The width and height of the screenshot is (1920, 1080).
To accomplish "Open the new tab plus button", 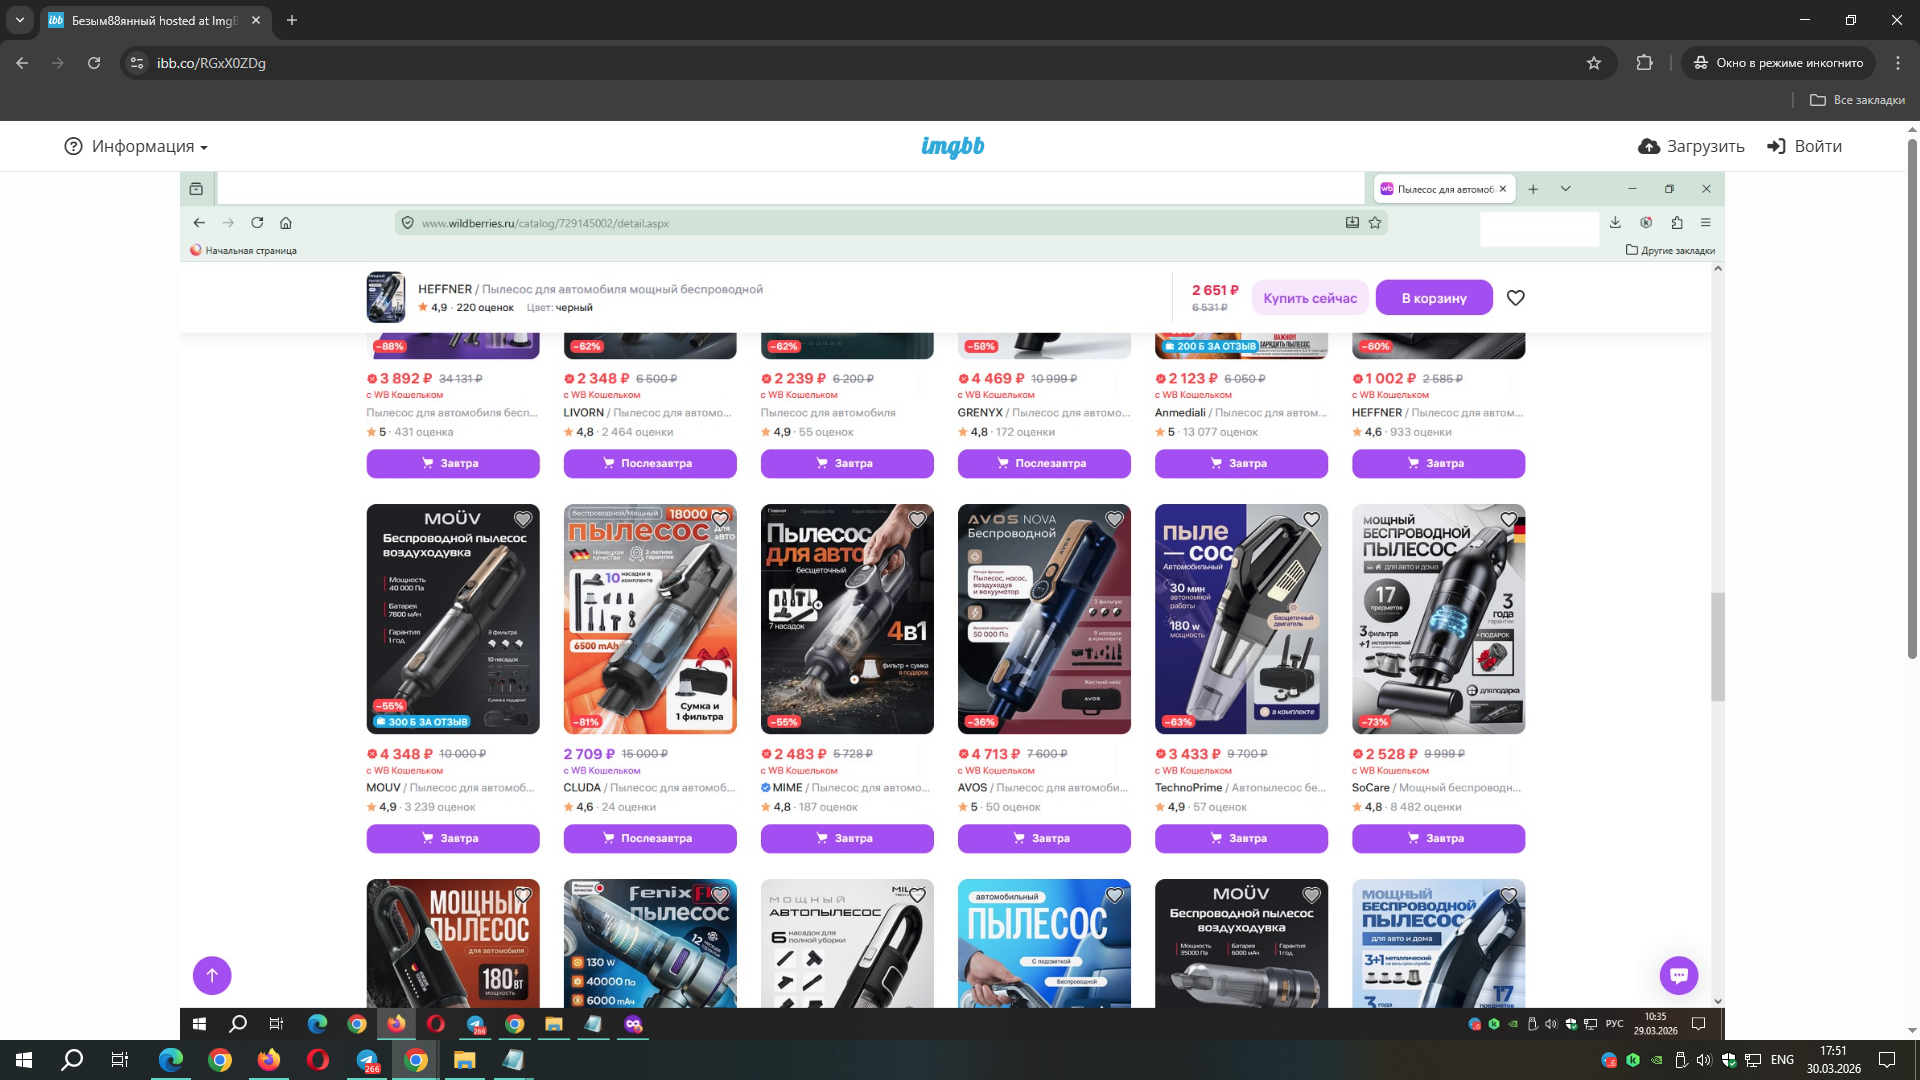I will (x=292, y=20).
